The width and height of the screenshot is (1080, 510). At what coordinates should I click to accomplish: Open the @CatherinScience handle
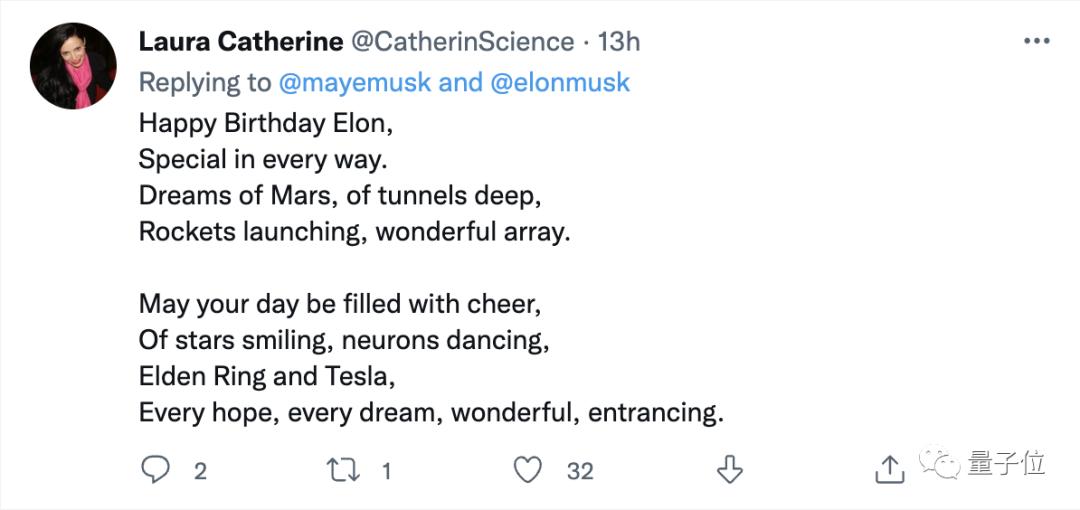pos(460,42)
